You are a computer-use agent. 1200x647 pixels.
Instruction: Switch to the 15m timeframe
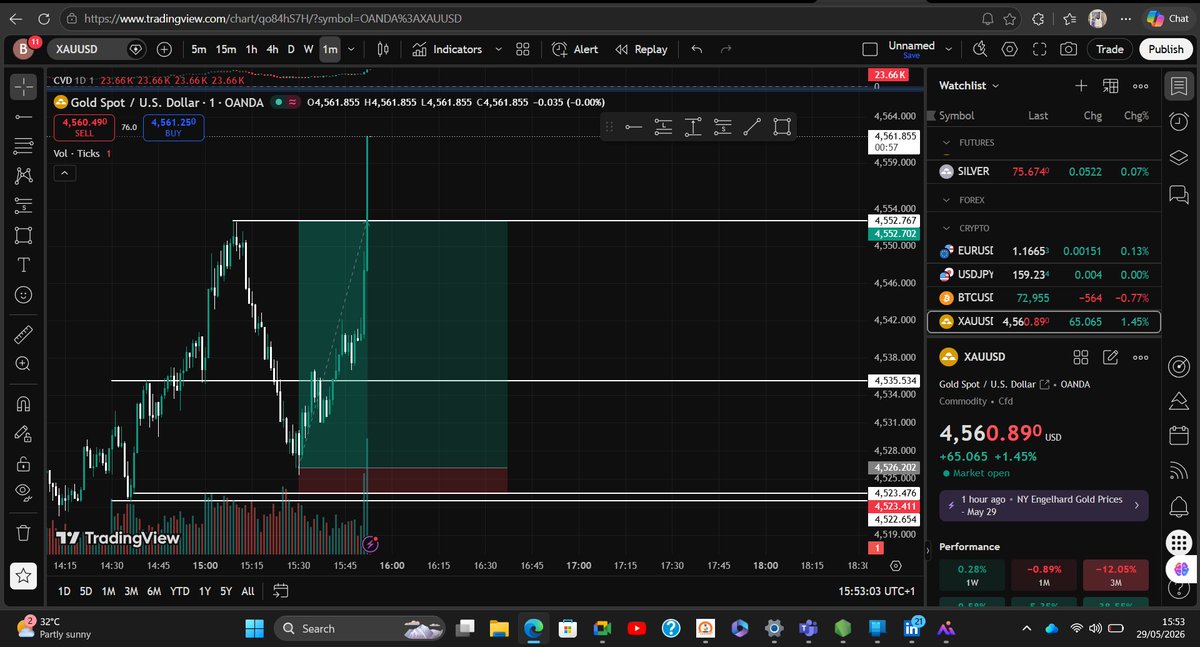click(226, 49)
